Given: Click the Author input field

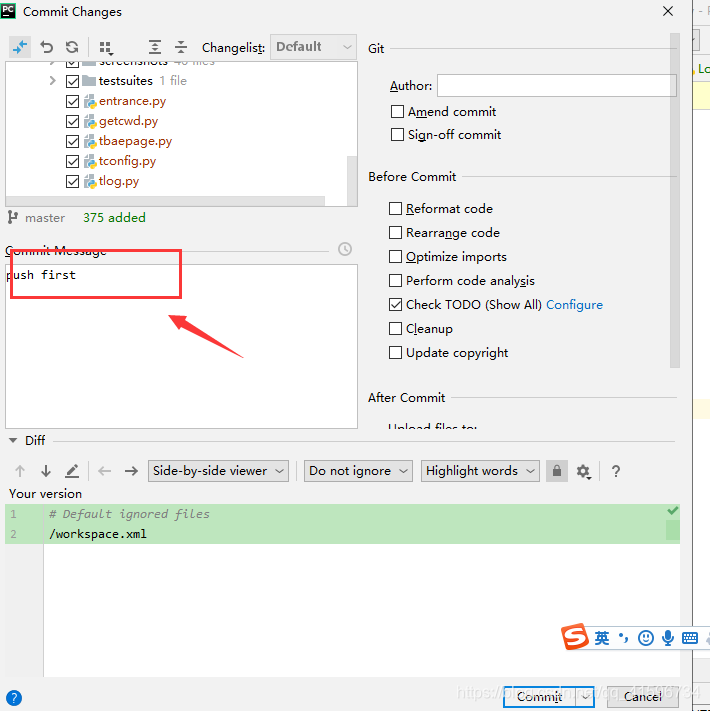Looking at the screenshot, I should click(x=557, y=85).
